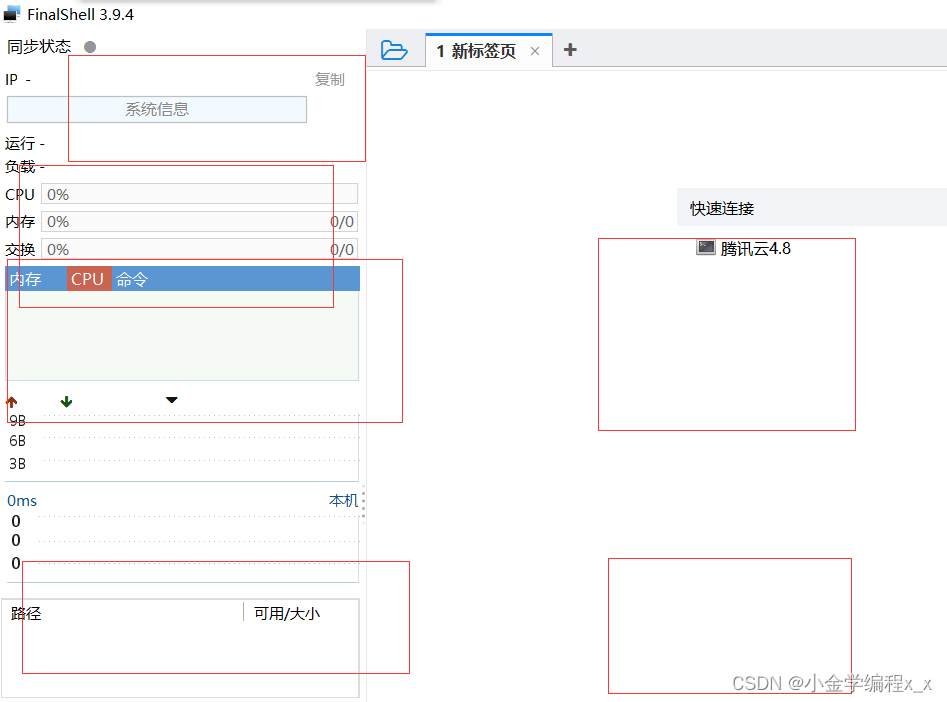
Task: Click the 内存 usage progress bar
Action: coord(199,222)
